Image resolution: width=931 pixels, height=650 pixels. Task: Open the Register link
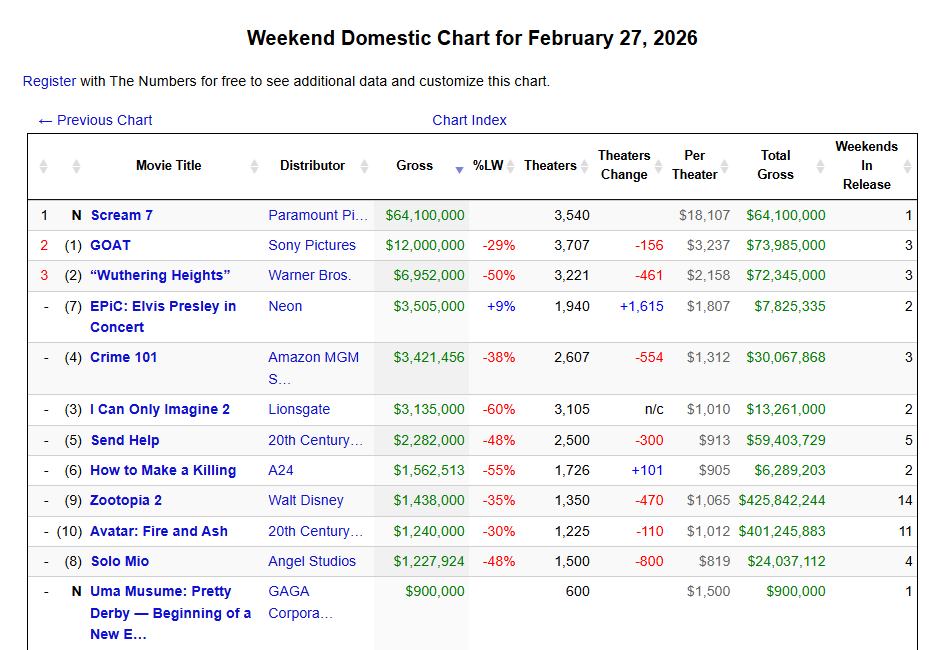pyautogui.click(x=49, y=81)
